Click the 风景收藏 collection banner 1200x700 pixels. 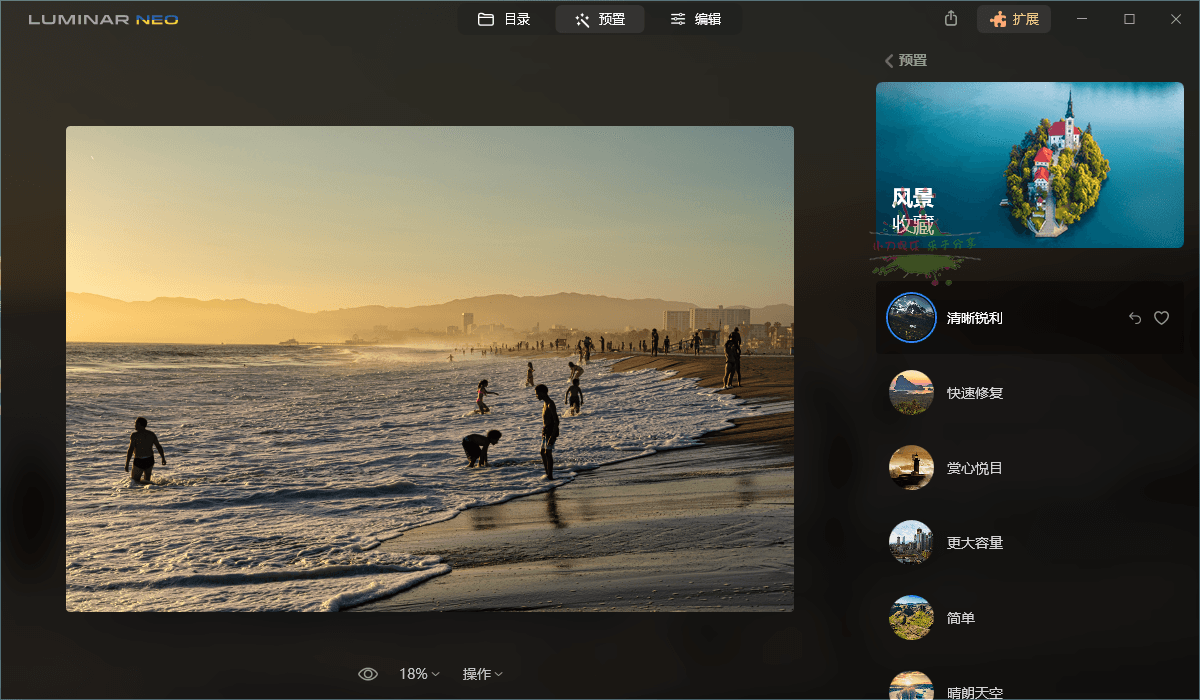[x=1030, y=164]
